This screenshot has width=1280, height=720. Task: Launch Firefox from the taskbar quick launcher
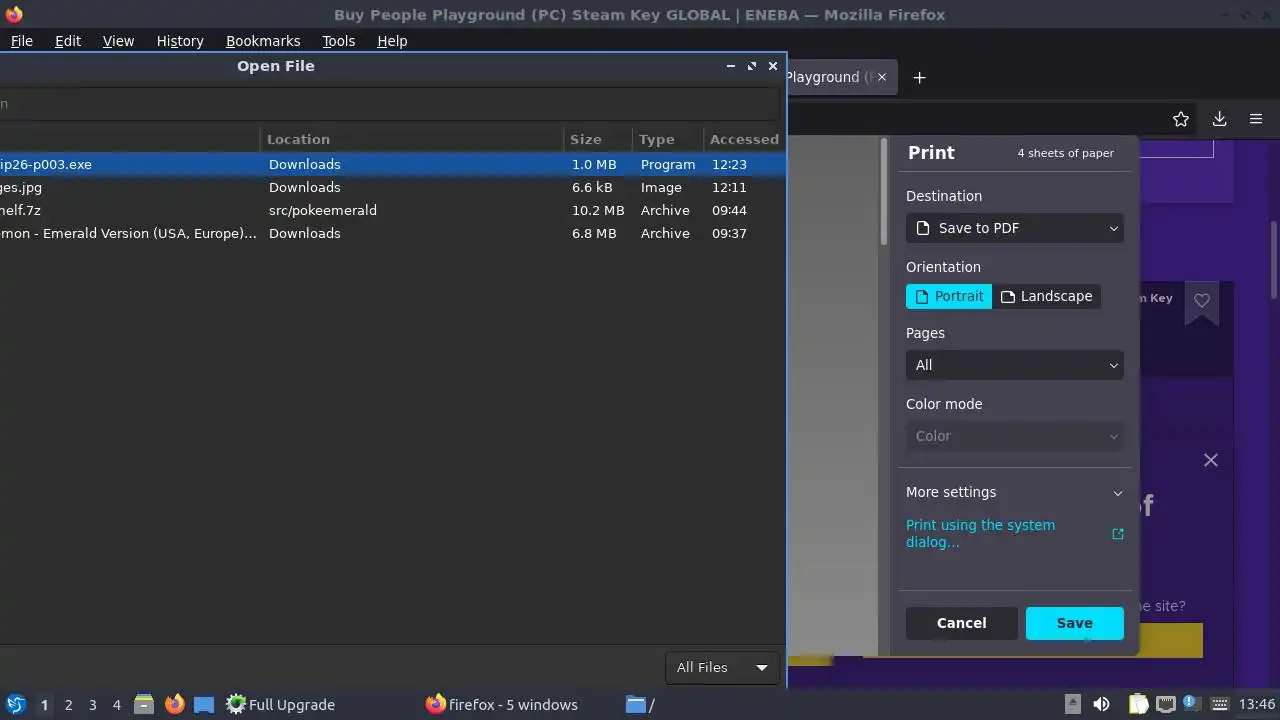click(x=174, y=704)
